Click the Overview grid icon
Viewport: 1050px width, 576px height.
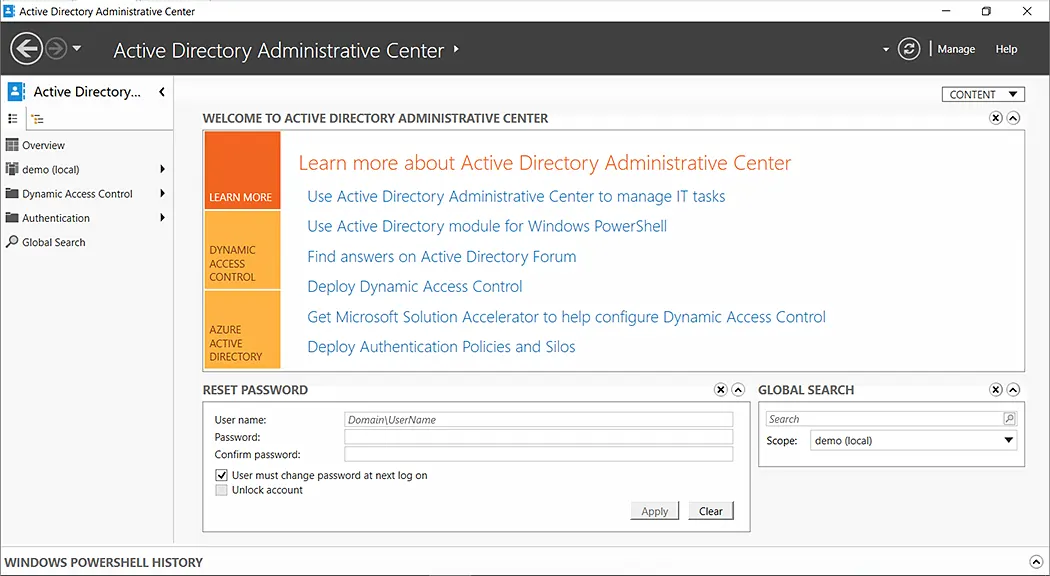click(12, 145)
